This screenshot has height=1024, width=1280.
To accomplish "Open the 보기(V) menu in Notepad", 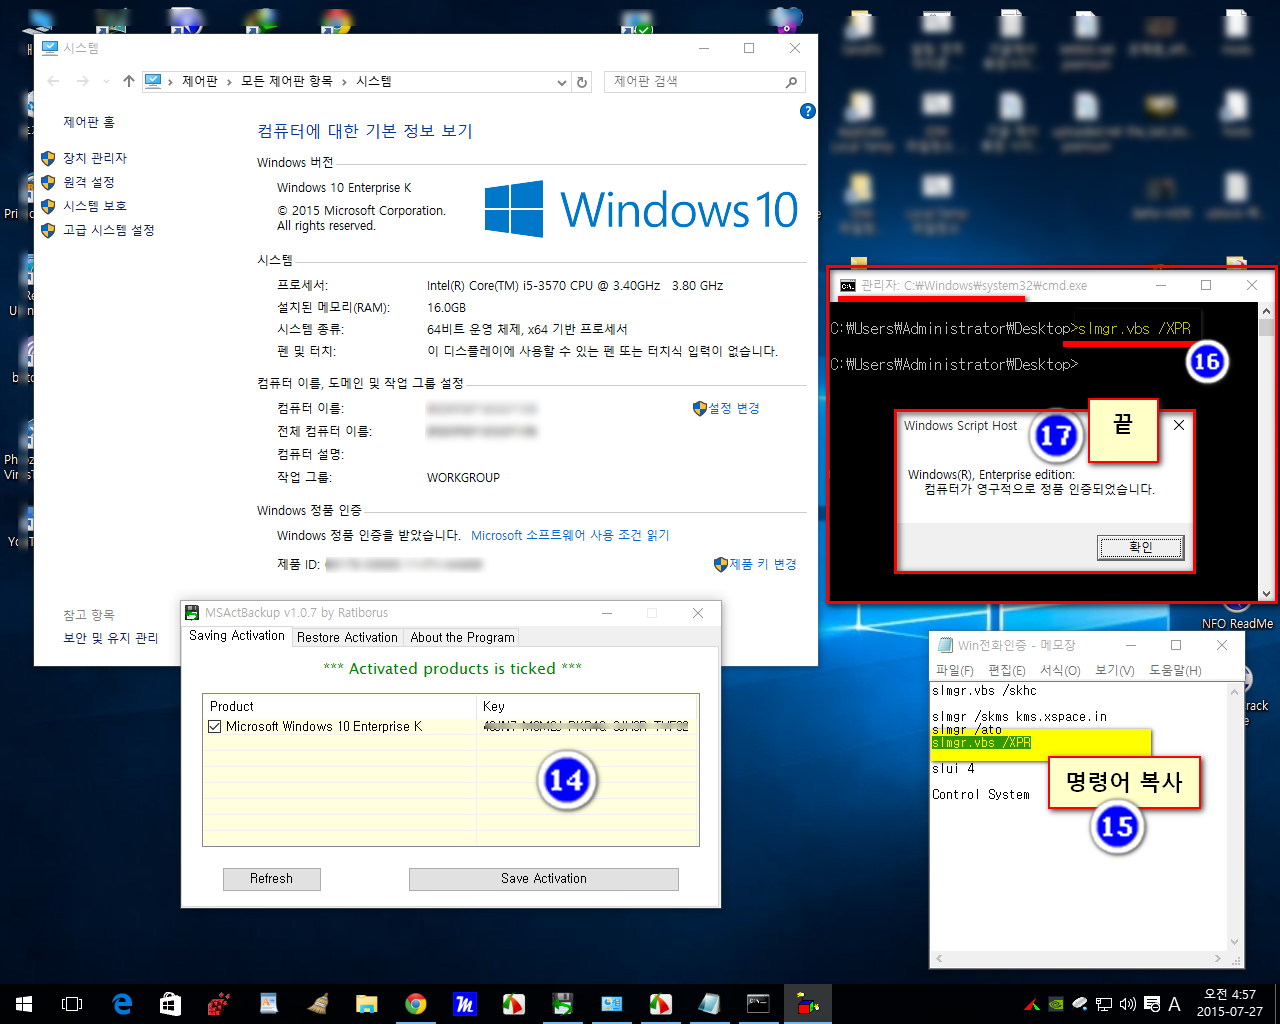I will [1114, 670].
